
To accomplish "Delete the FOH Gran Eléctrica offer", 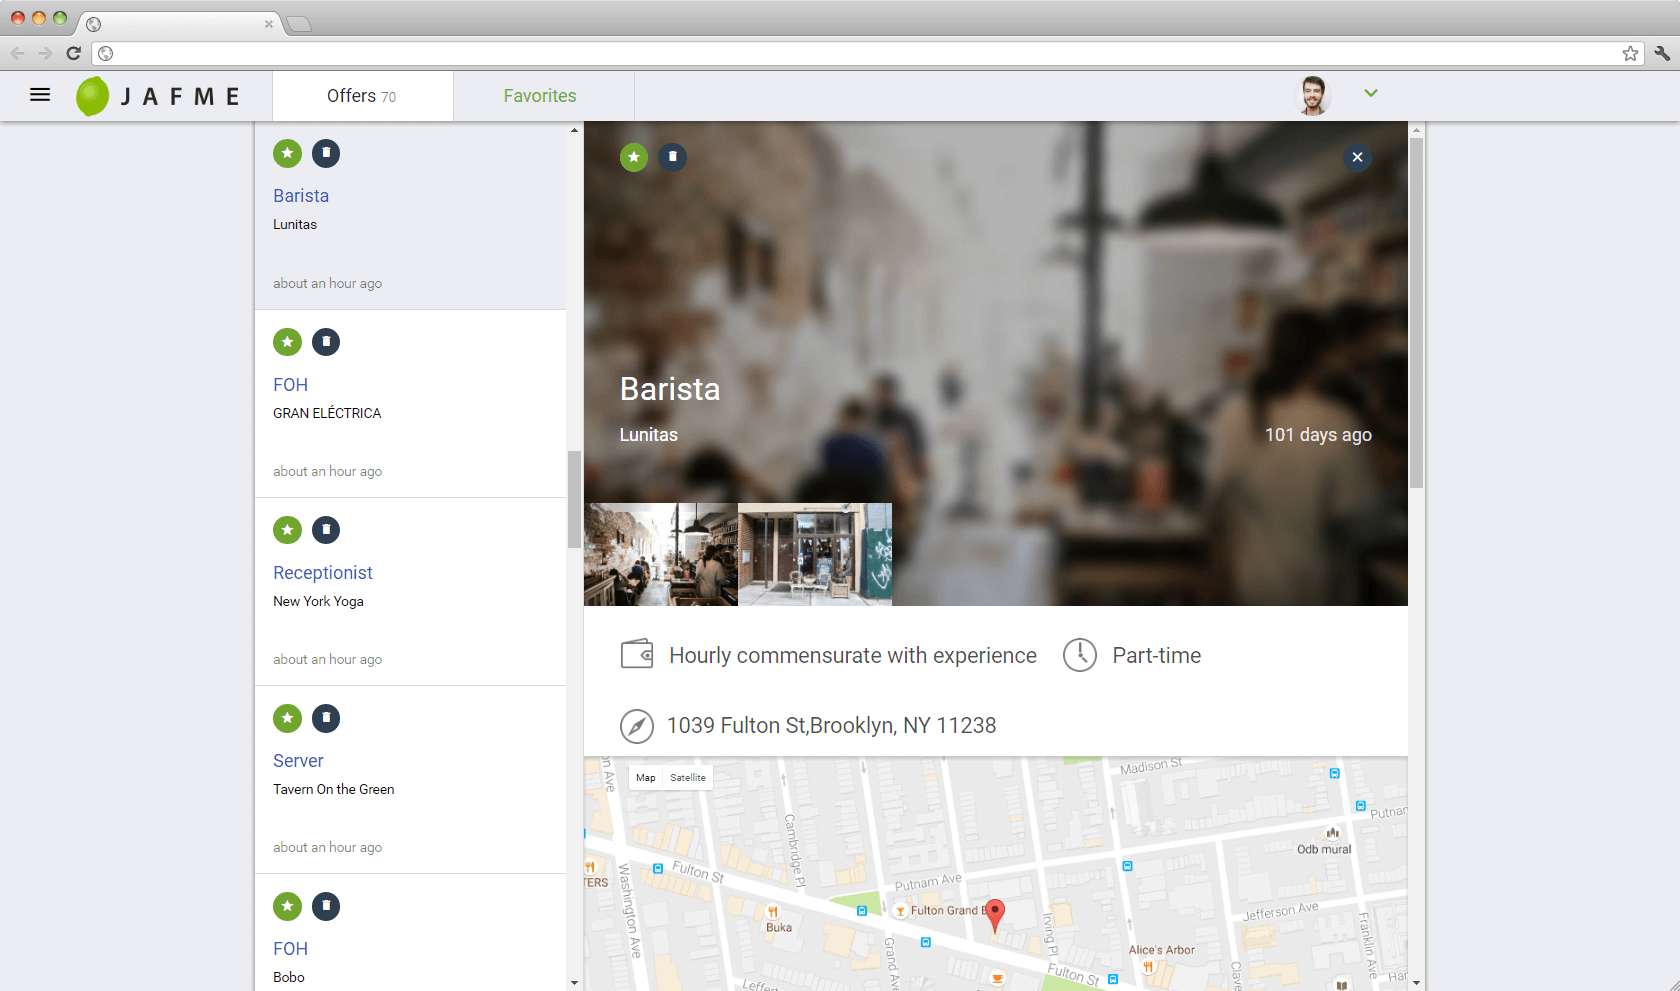I will (x=326, y=342).
